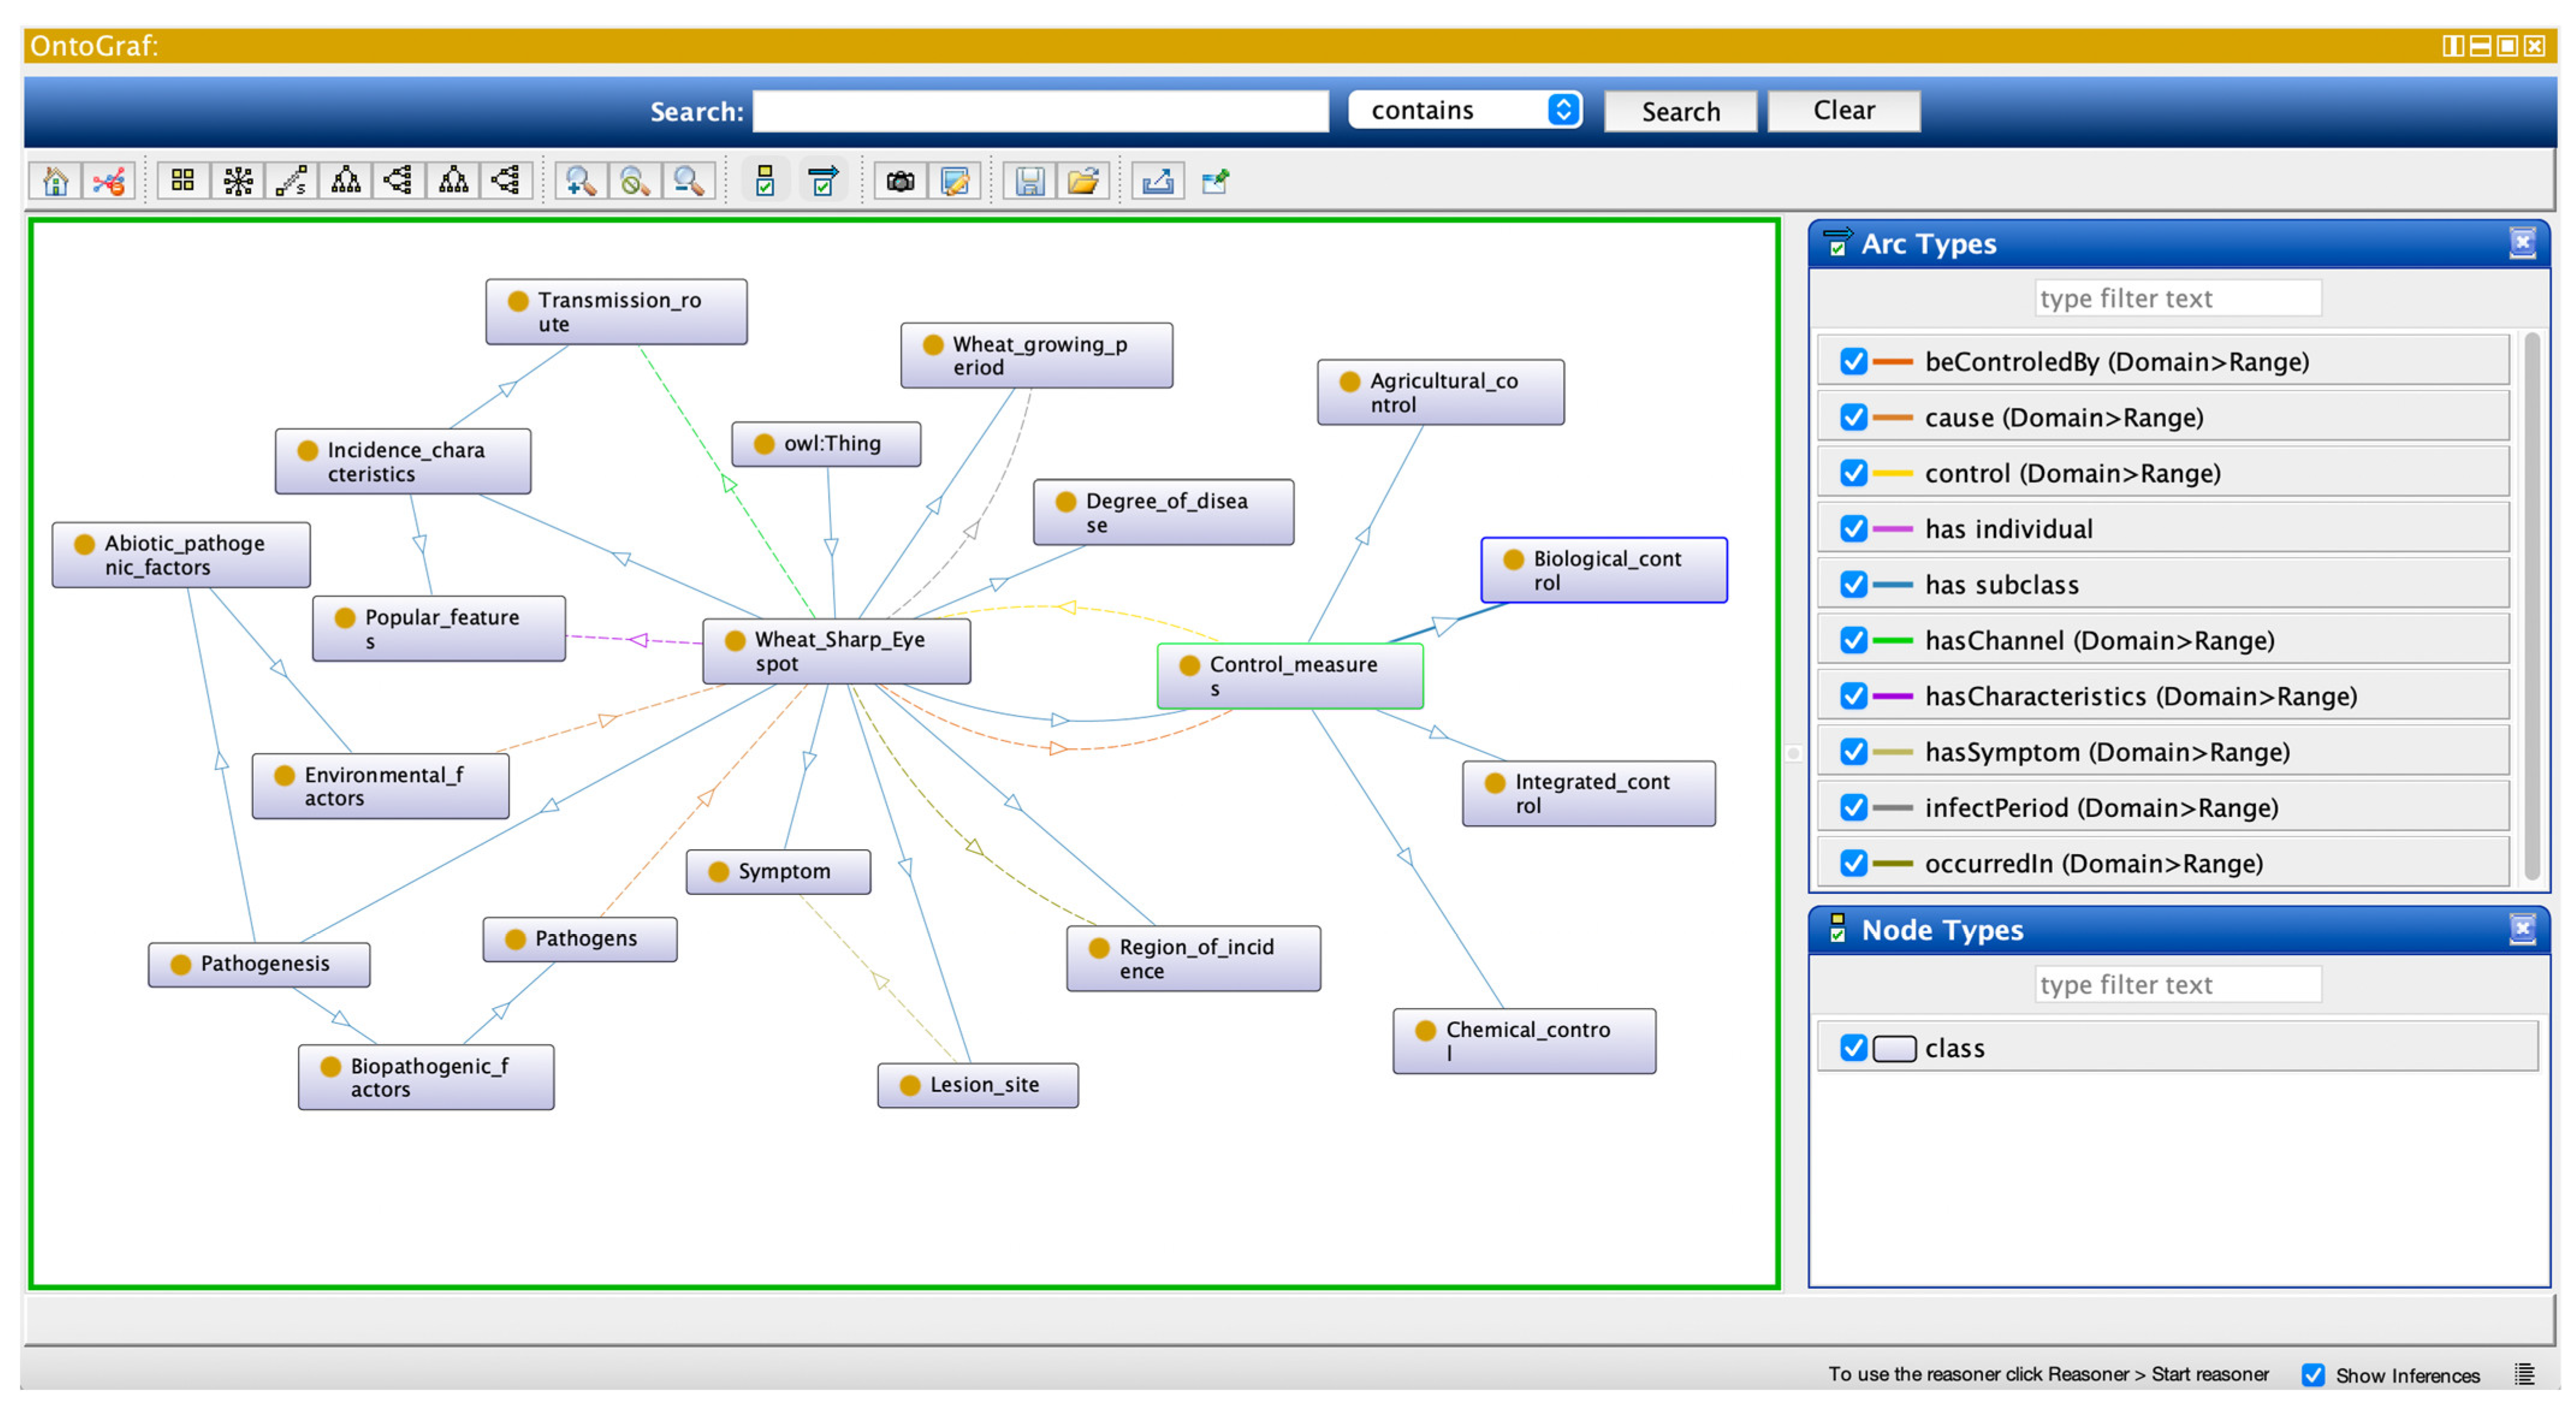2576x1406 pixels.
Task: Disable the class node type checkbox
Action: pyautogui.click(x=1853, y=1047)
